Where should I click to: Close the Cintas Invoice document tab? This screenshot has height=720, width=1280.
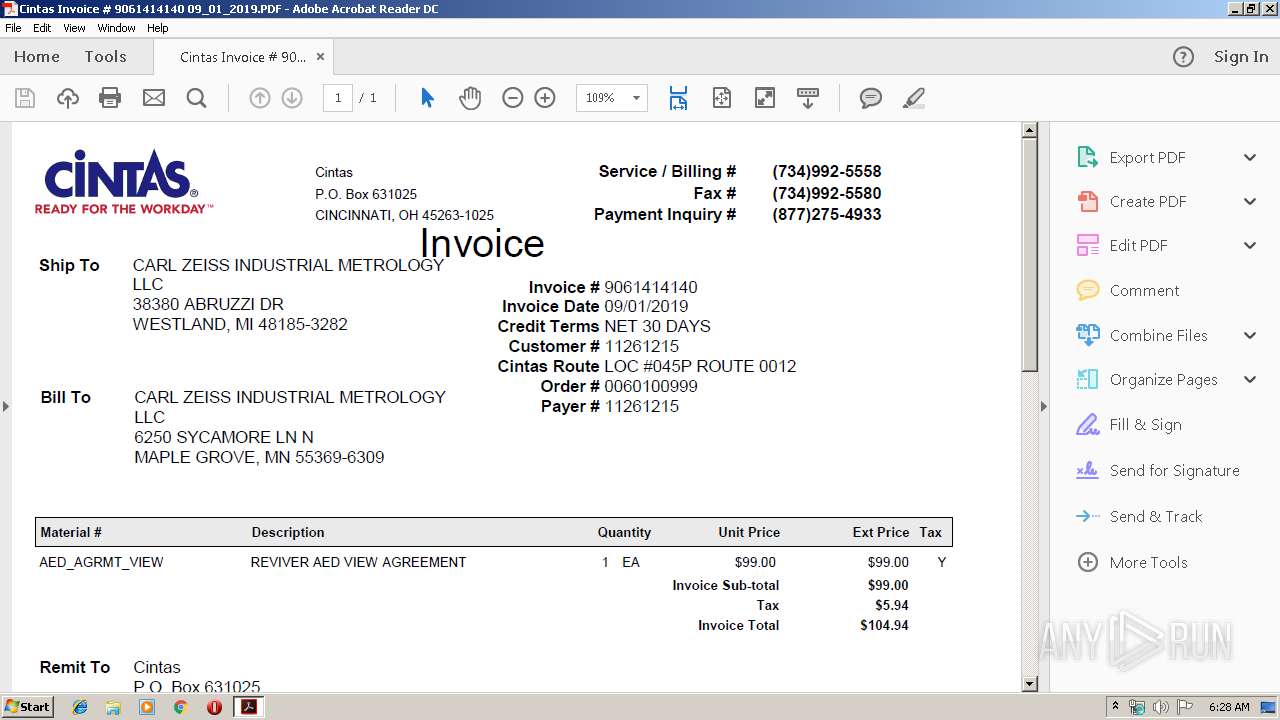[320, 57]
